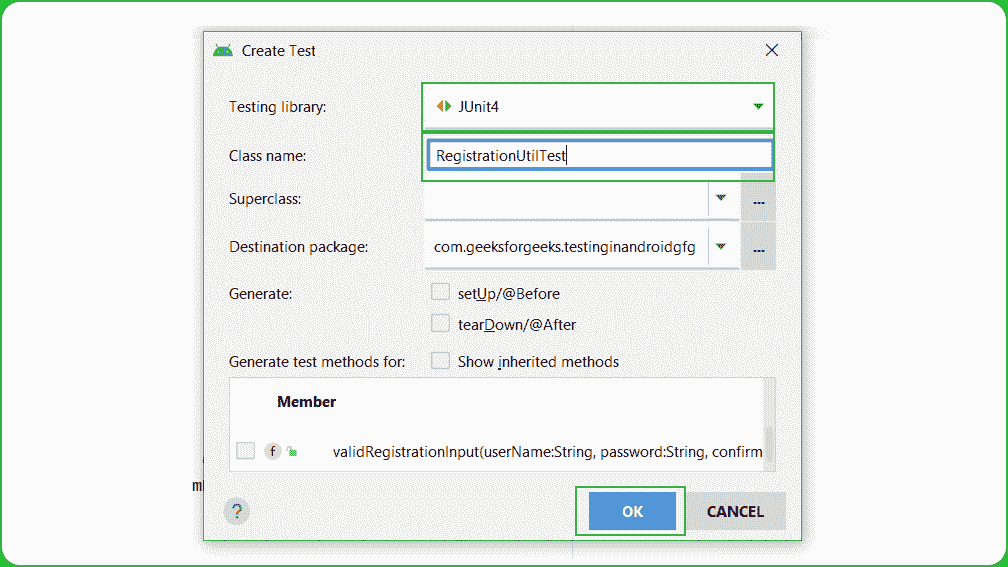This screenshot has width=1008, height=567.
Task: Open help with the question mark icon
Action: tap(237, 511)
